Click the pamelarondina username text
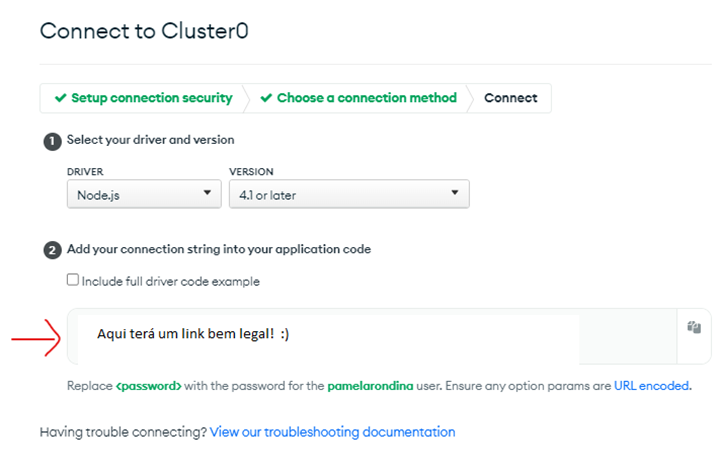 point(370,386)
